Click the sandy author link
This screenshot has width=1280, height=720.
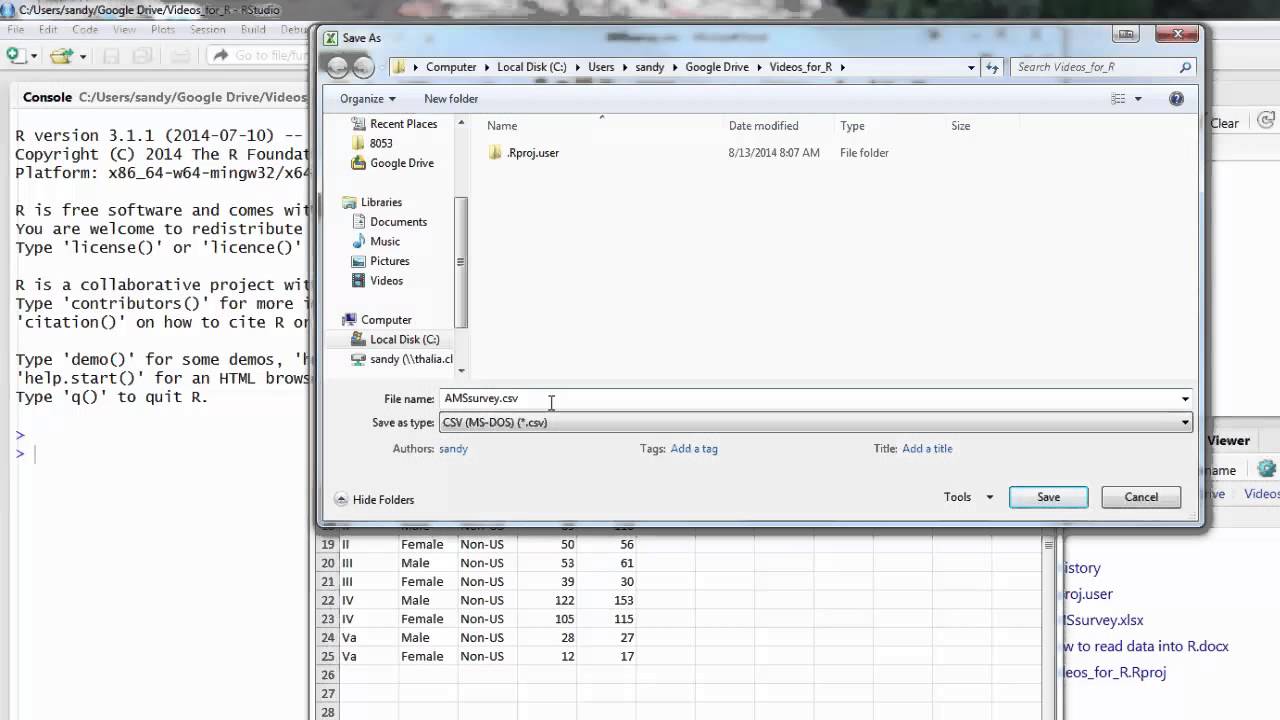[453, 449]
